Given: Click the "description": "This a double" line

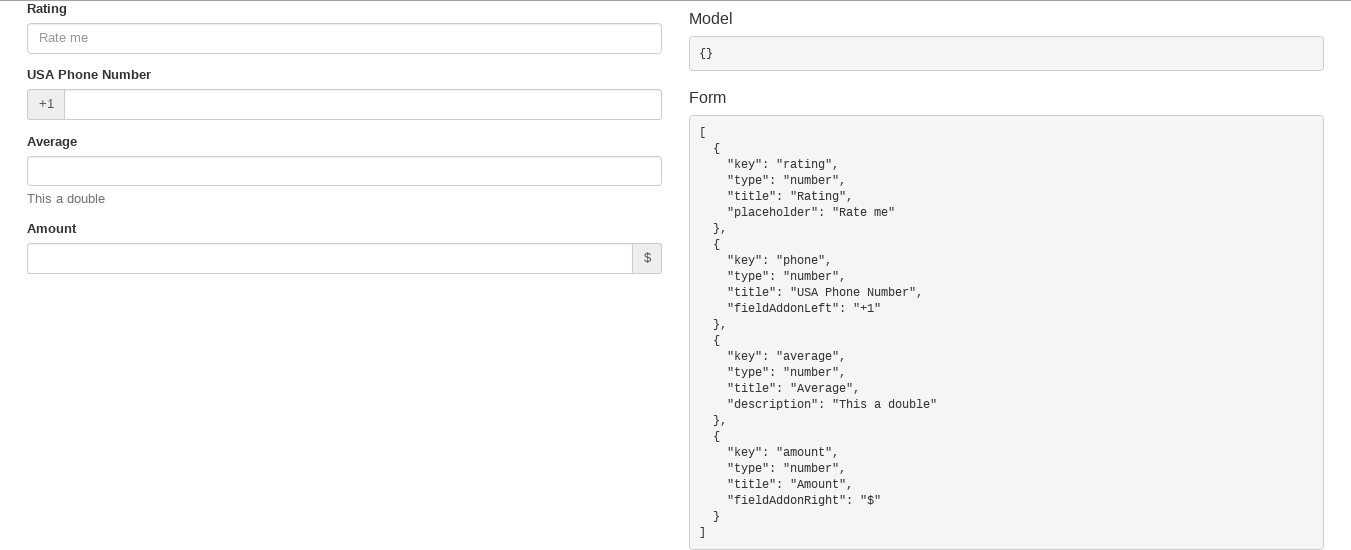Looking at the screenshot, I should click(832, 405).
